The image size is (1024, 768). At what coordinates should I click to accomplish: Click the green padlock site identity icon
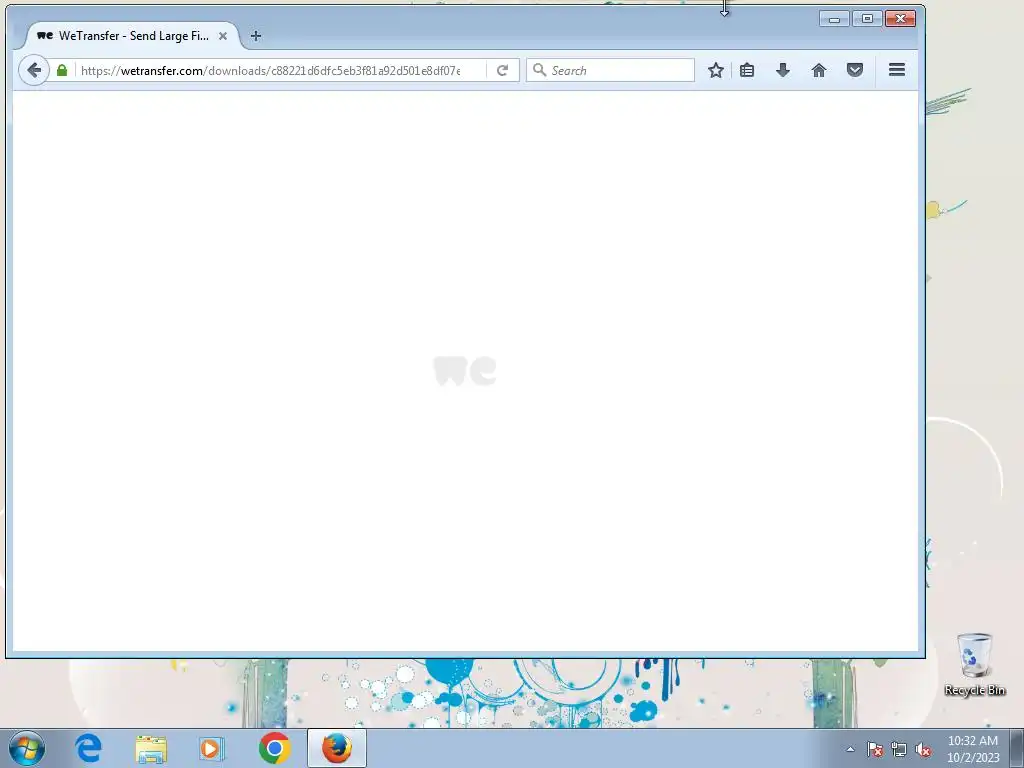point(62,71)
